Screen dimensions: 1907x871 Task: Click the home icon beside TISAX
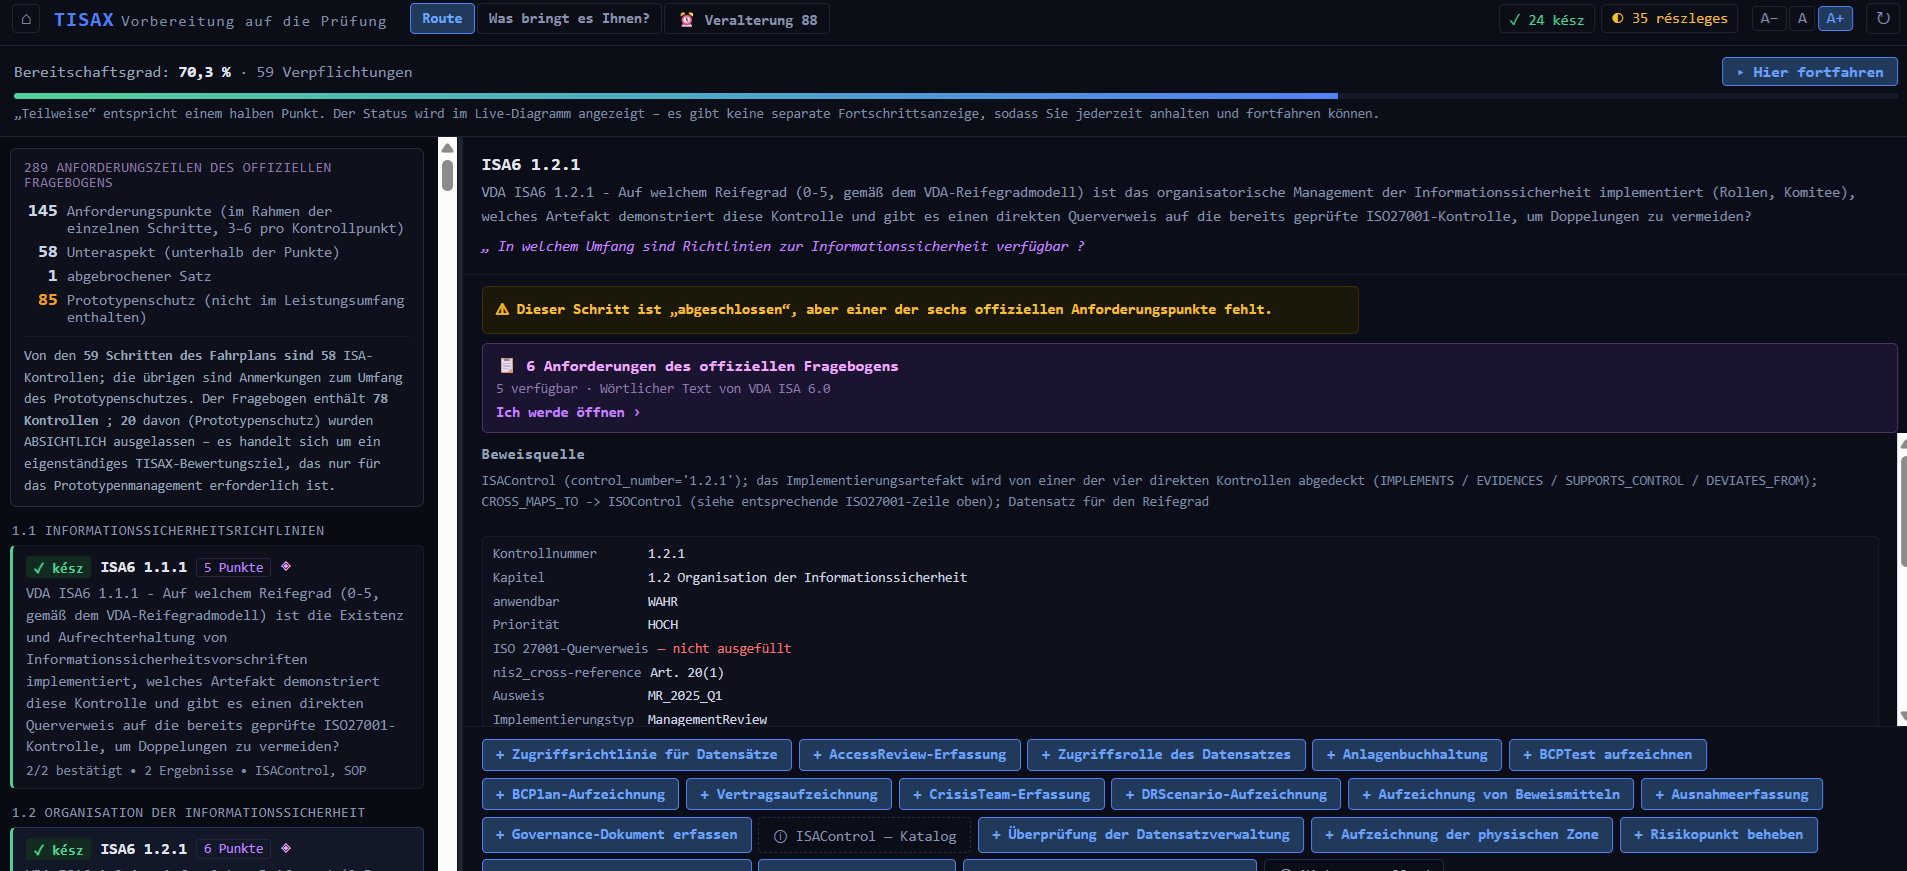coord(26,19)
